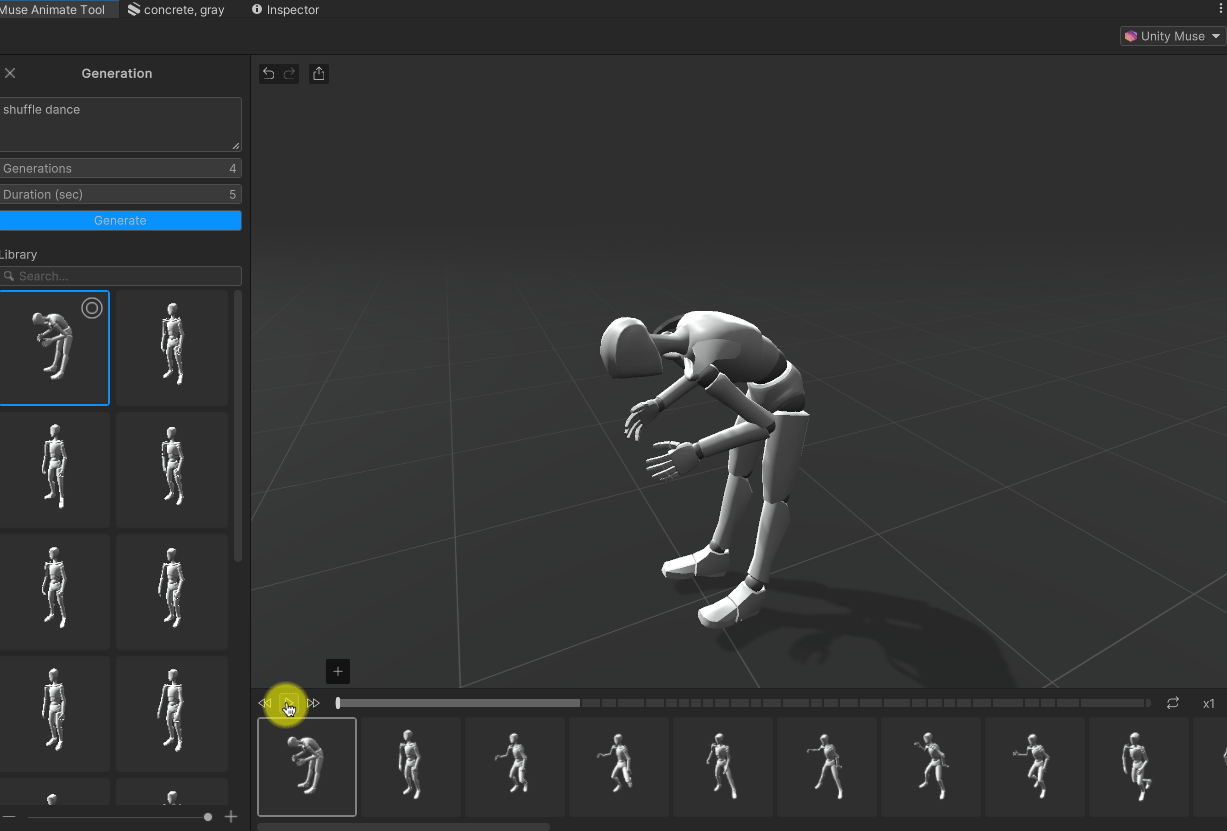1227x831 pixels.
Task: Click the library thumbnail size slider handle
Action: point(208,817)
